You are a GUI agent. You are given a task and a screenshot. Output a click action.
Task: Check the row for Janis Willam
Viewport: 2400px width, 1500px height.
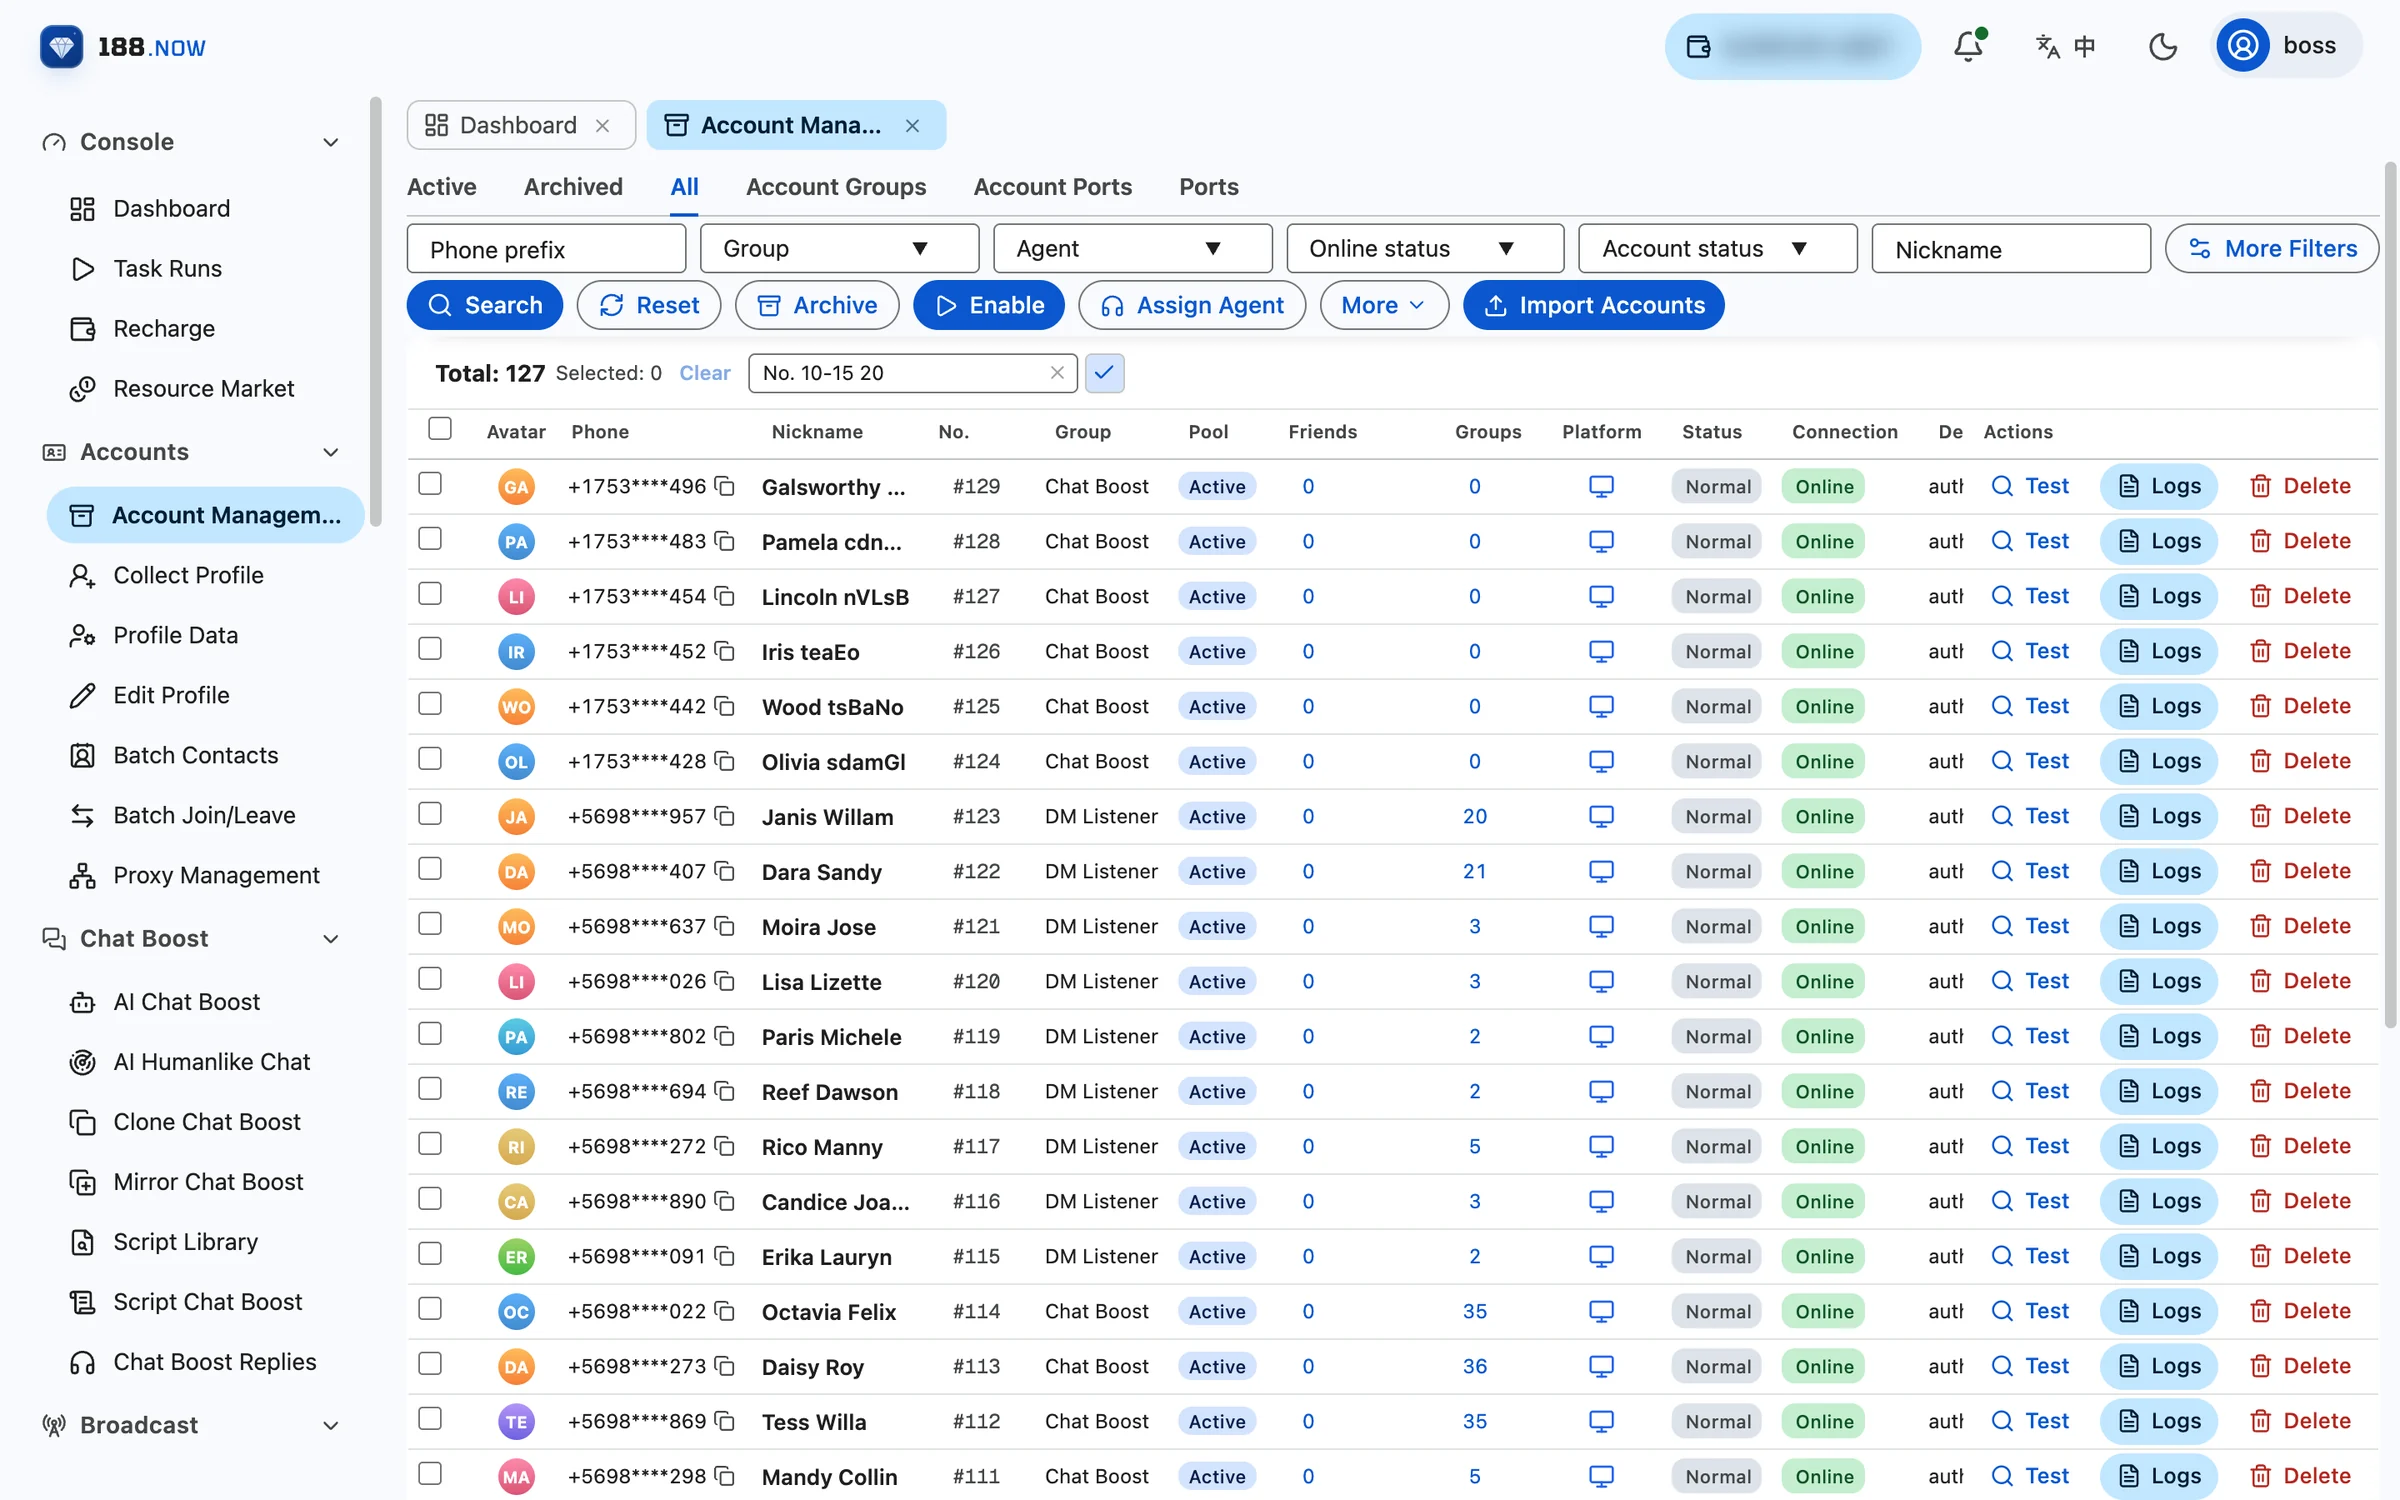430,814
